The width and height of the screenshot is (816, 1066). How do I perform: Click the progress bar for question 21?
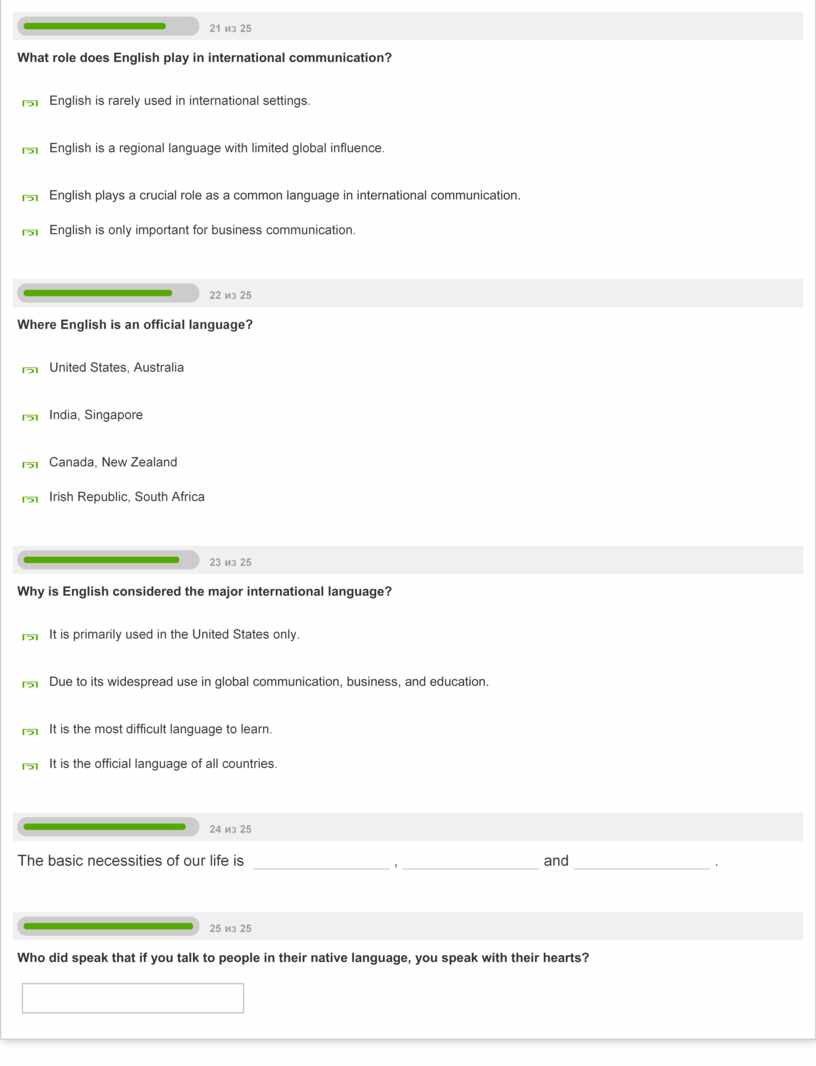click(x=108, y=27)
